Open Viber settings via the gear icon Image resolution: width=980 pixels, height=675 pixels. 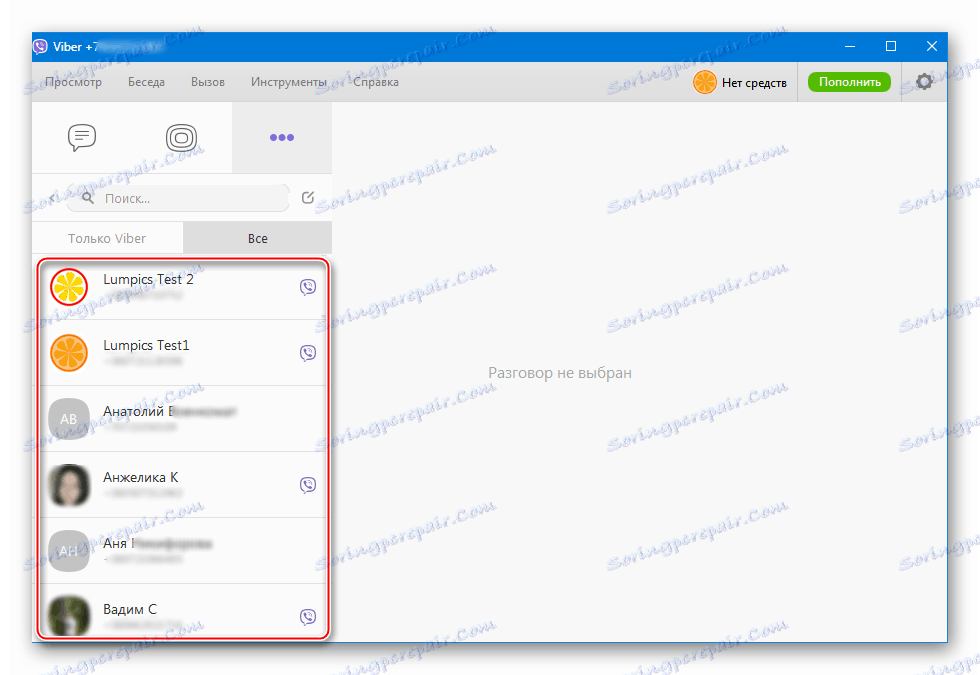pyautogui.click(x=924, y=82)
